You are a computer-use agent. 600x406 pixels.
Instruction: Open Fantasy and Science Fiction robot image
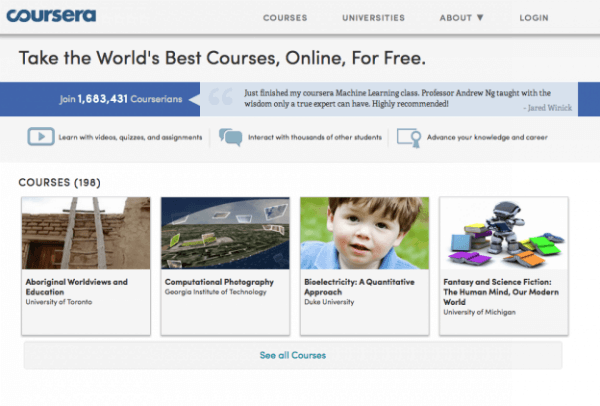click(x=504, y=233)
